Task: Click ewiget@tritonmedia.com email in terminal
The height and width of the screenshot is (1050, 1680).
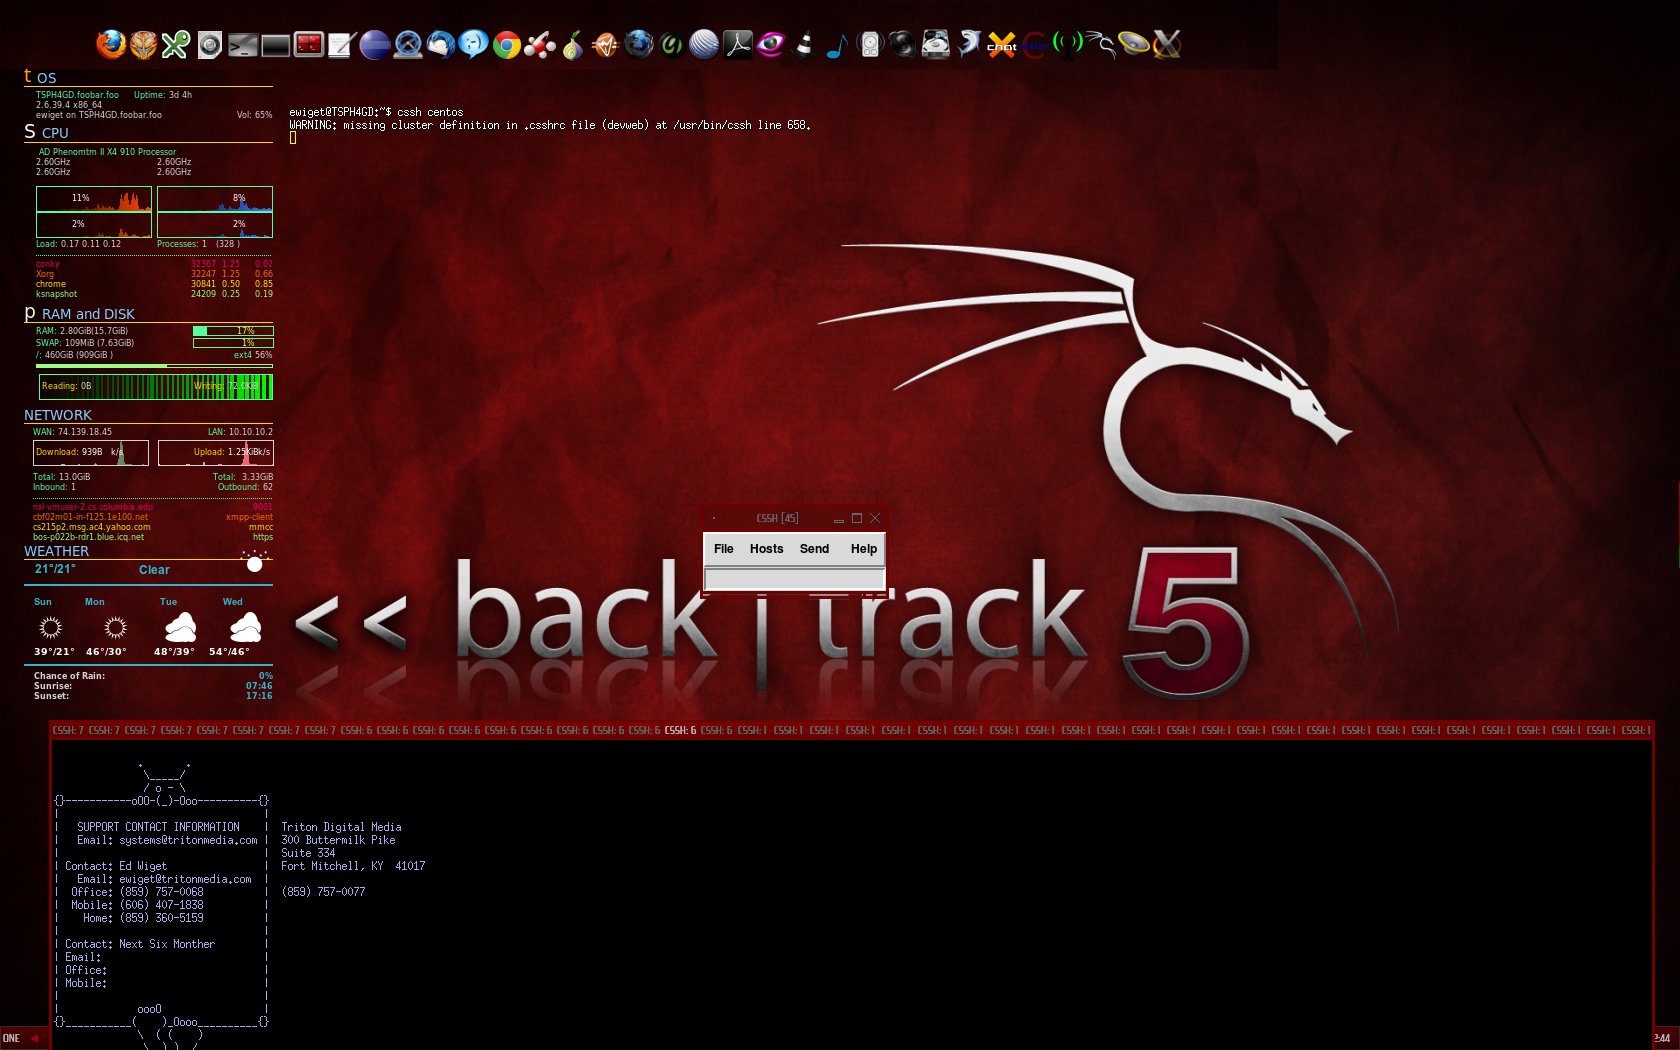Action: (185, 879)
